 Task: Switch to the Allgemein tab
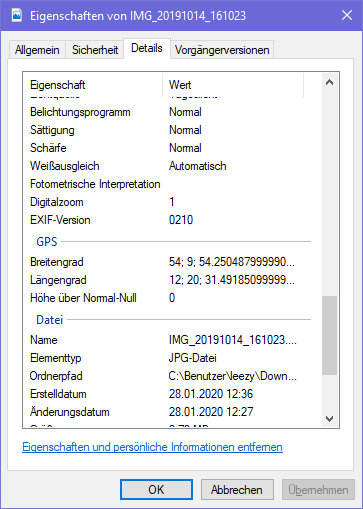point(37,50)
